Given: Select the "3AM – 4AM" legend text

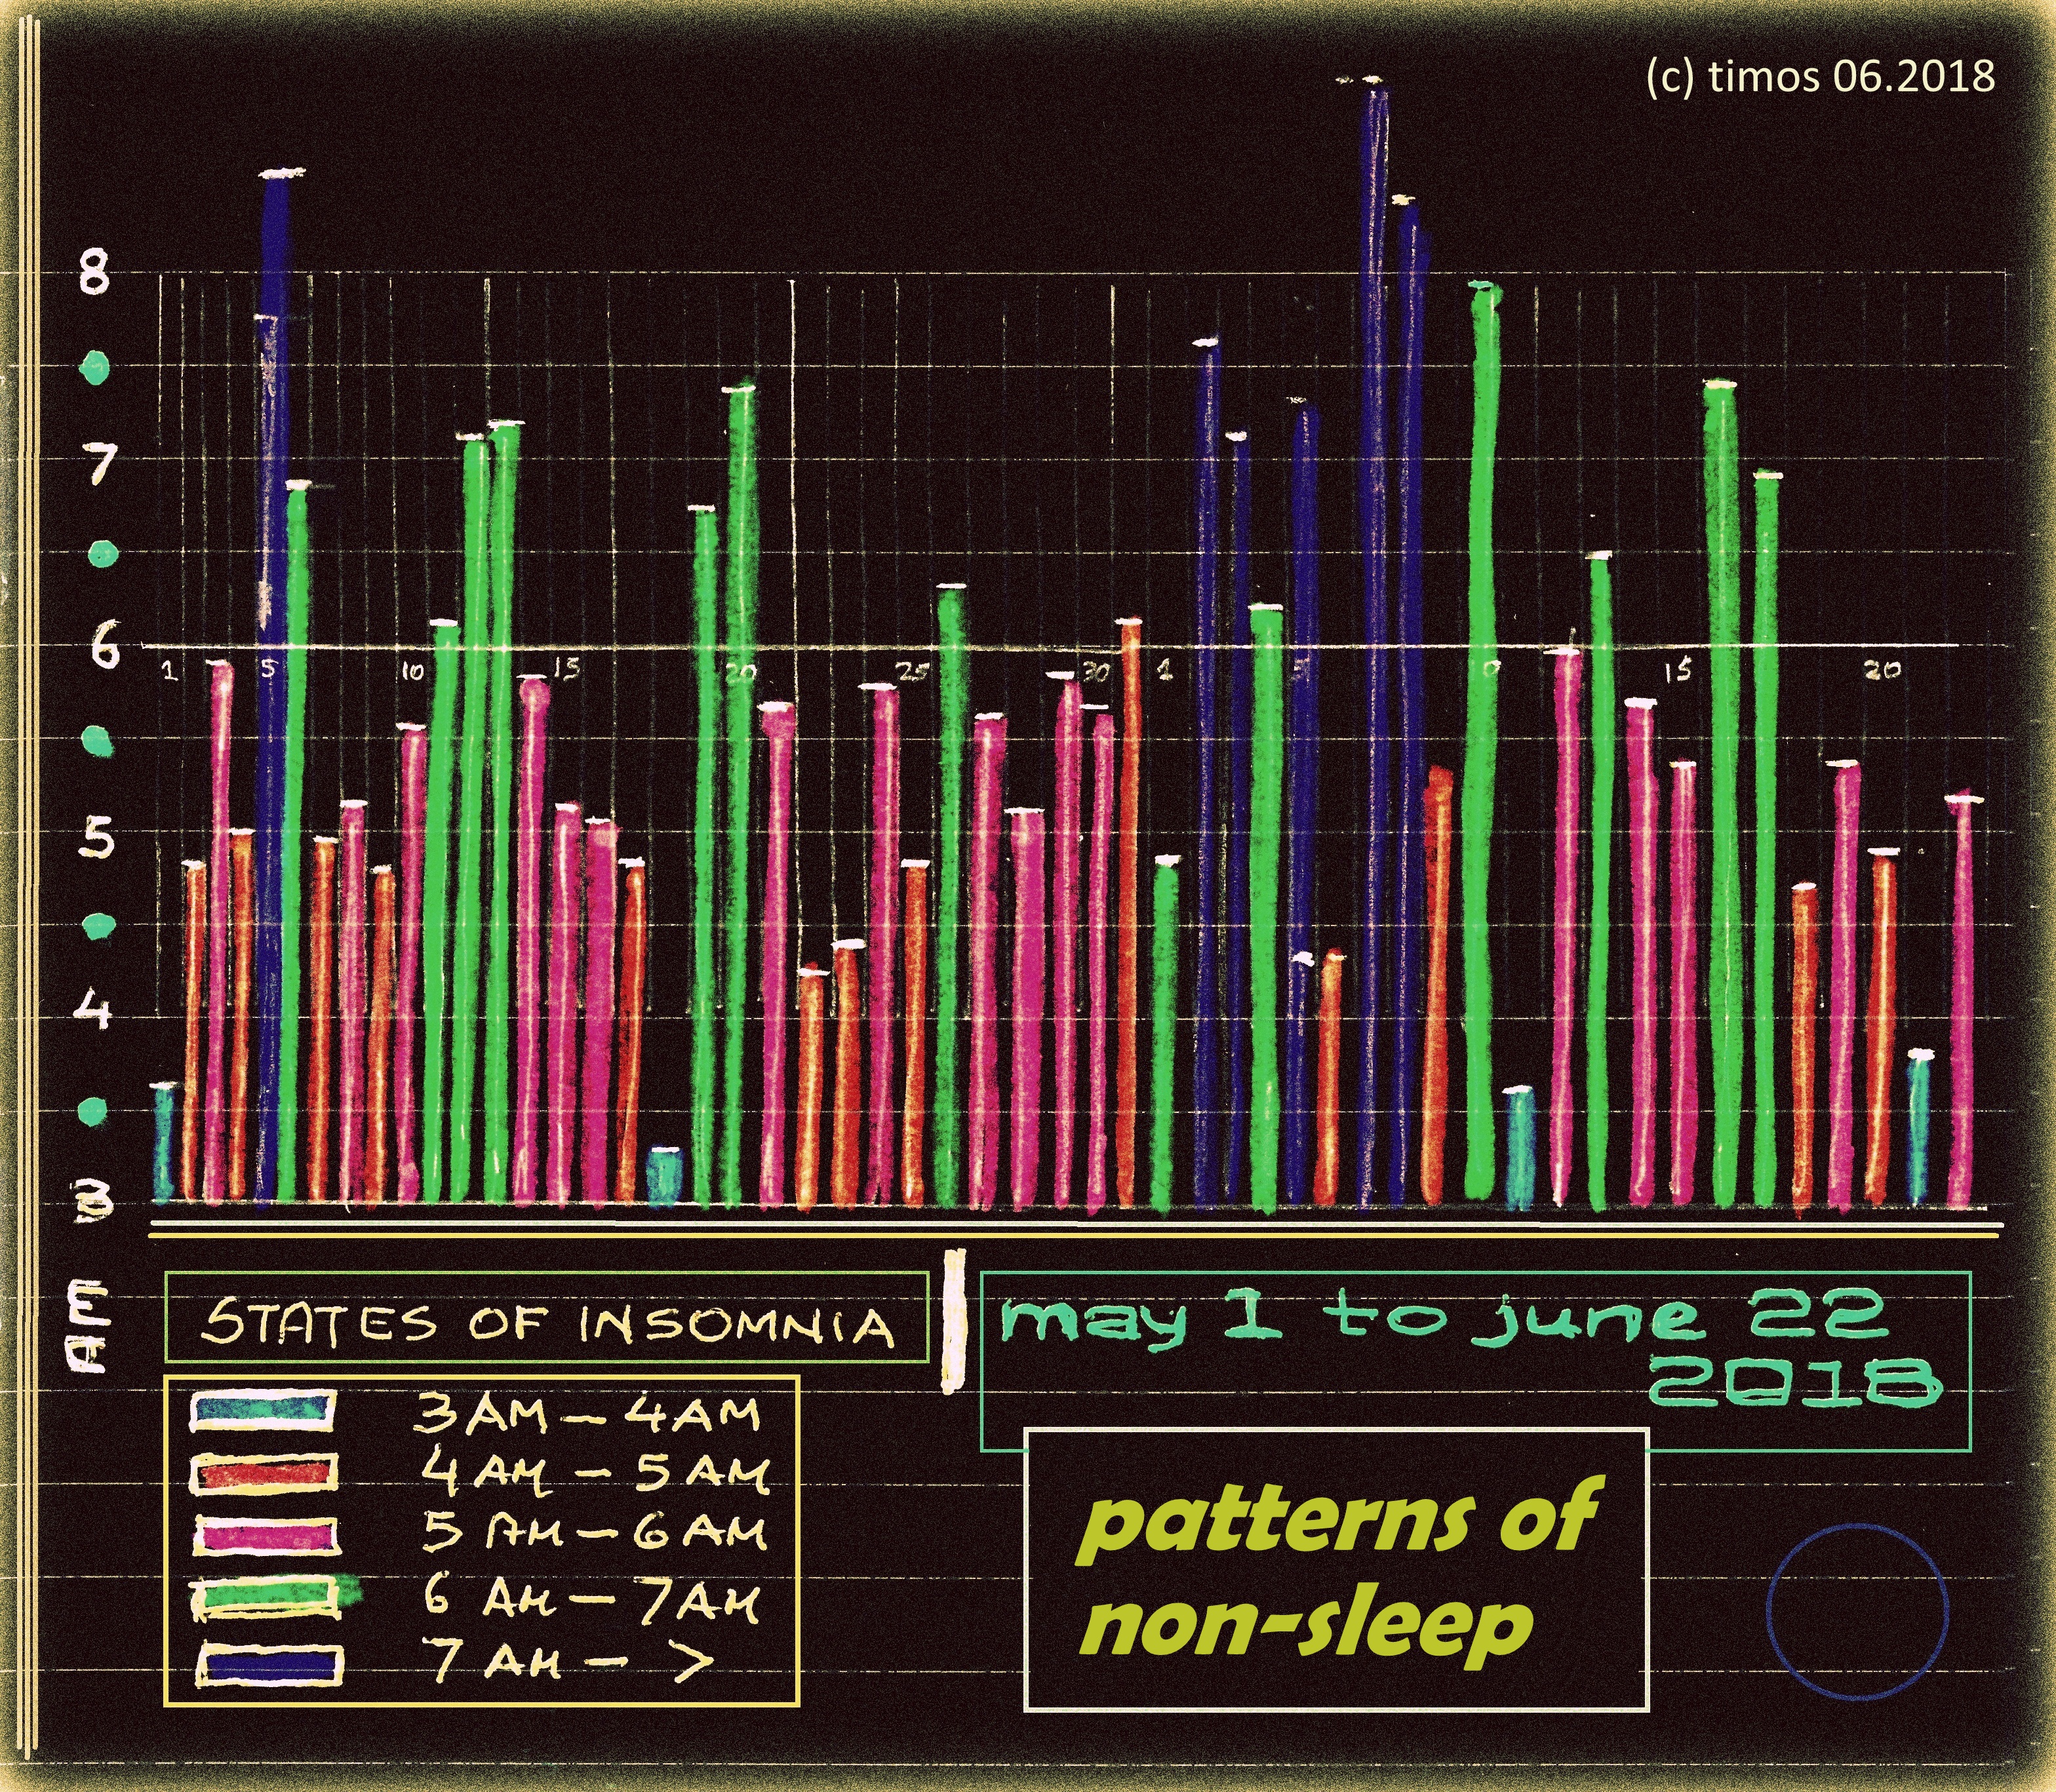Looking at the screenshot, I should click(587, 1414).
